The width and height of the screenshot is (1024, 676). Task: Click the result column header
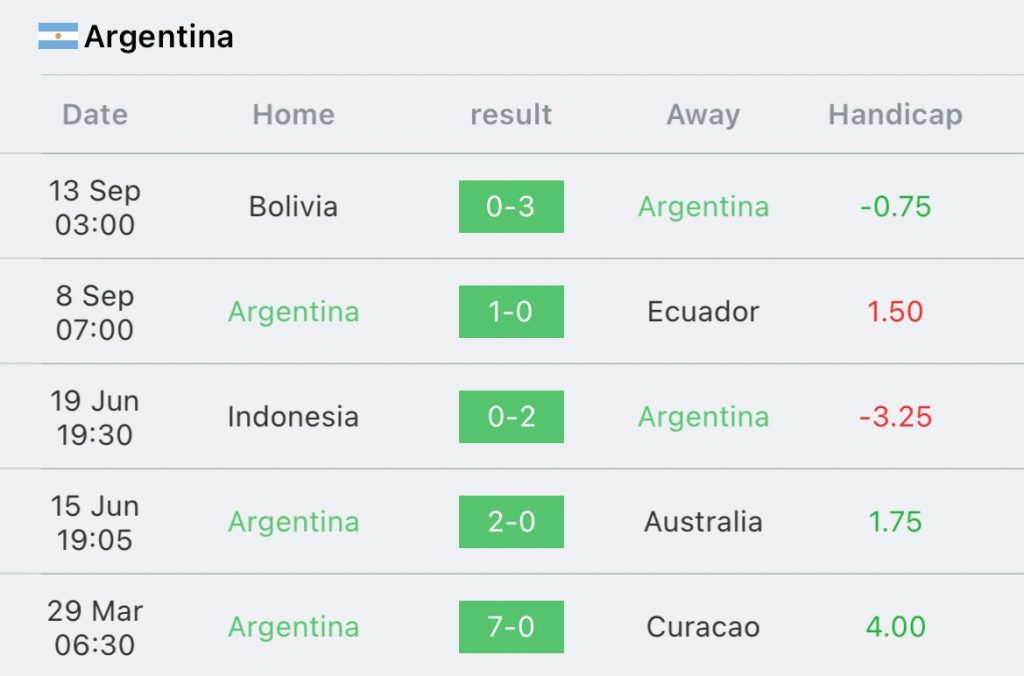511,114
